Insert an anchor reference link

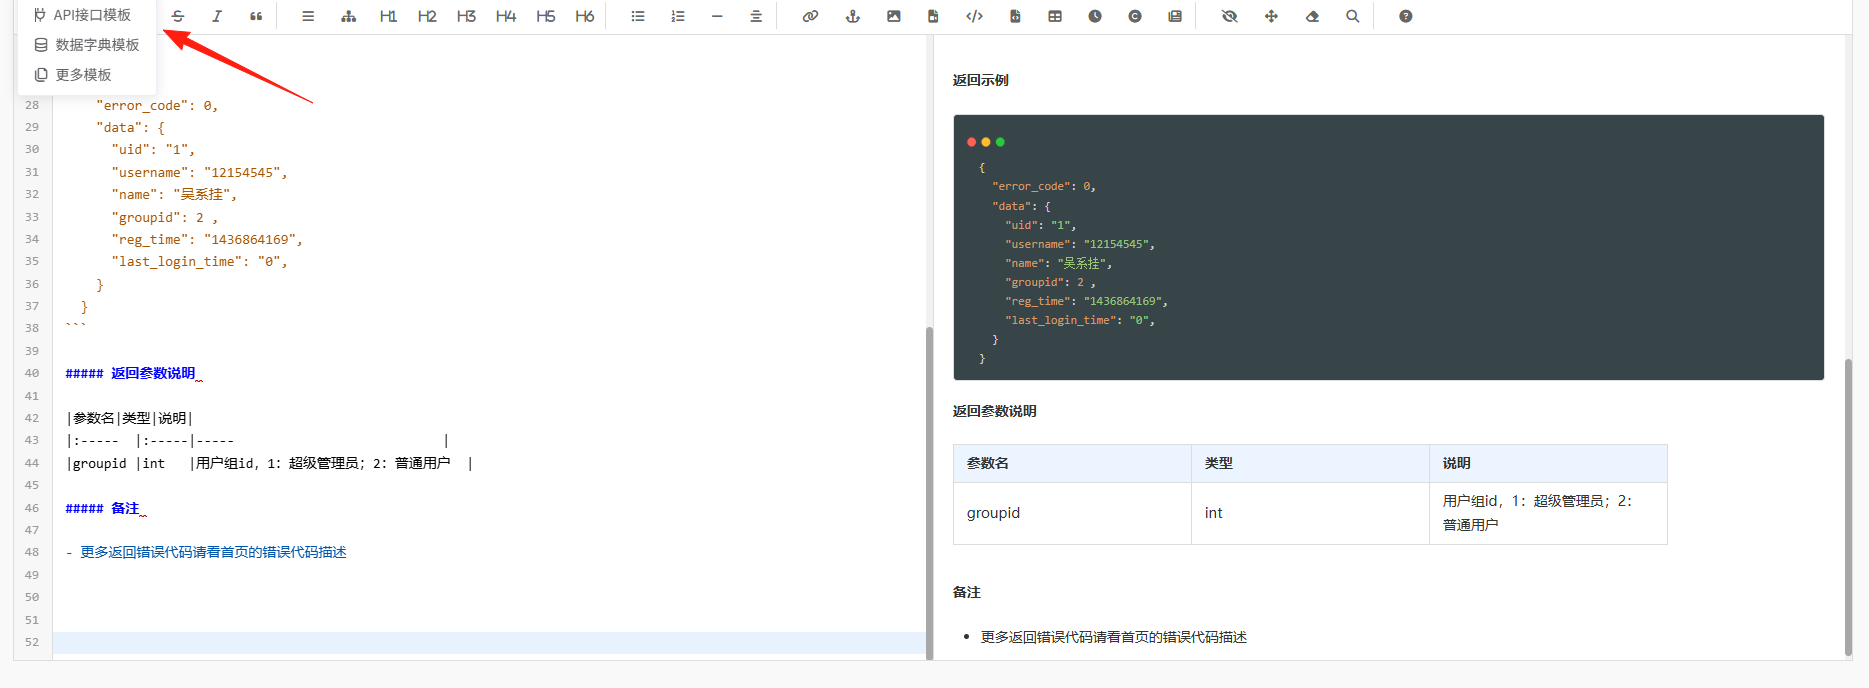point(853,16)
